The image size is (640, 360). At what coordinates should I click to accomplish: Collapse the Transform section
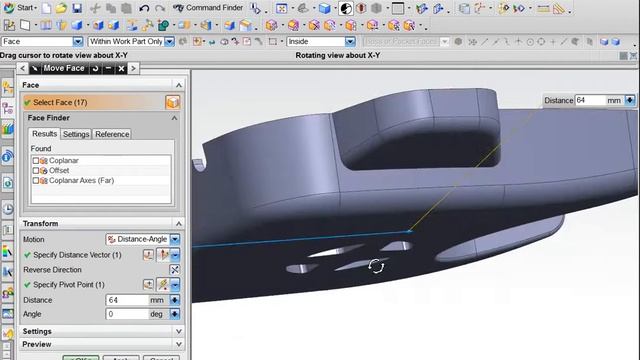(x=179, y=224)
